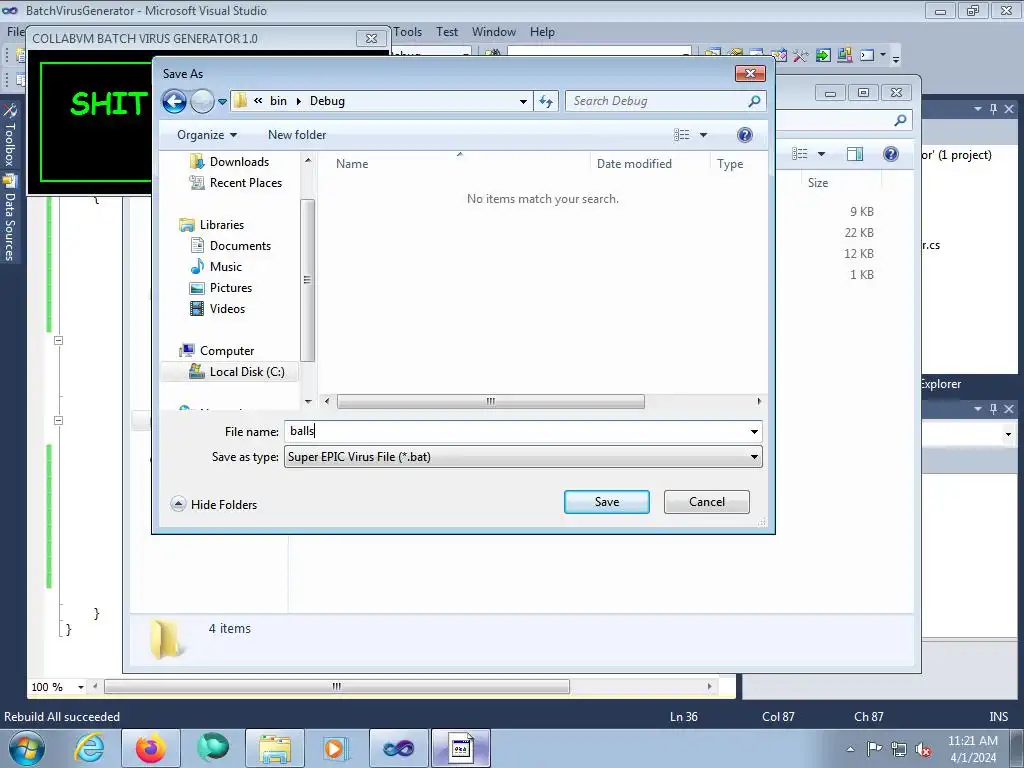The width and height of the screenshot is (1024, 768).
Task: Open the Tools menu in Visual Studio
Action: [408, 32]
